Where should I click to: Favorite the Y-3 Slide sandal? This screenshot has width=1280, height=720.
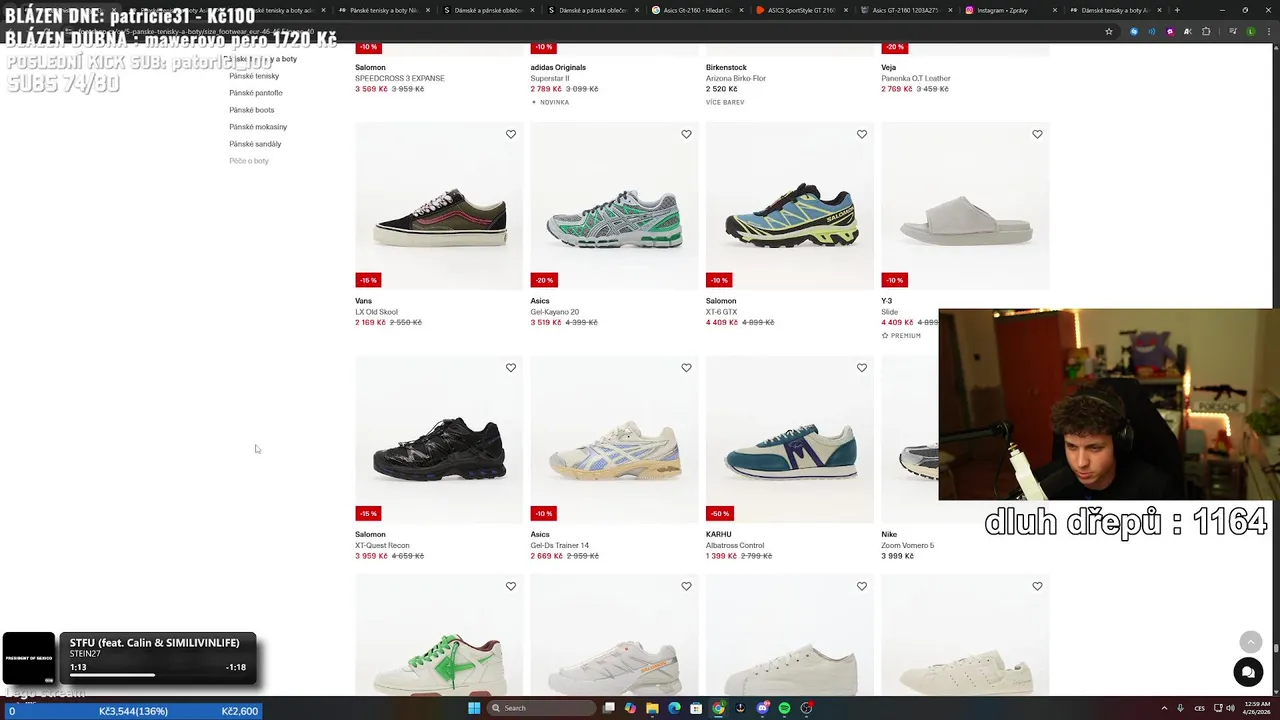click(1037, 134)
